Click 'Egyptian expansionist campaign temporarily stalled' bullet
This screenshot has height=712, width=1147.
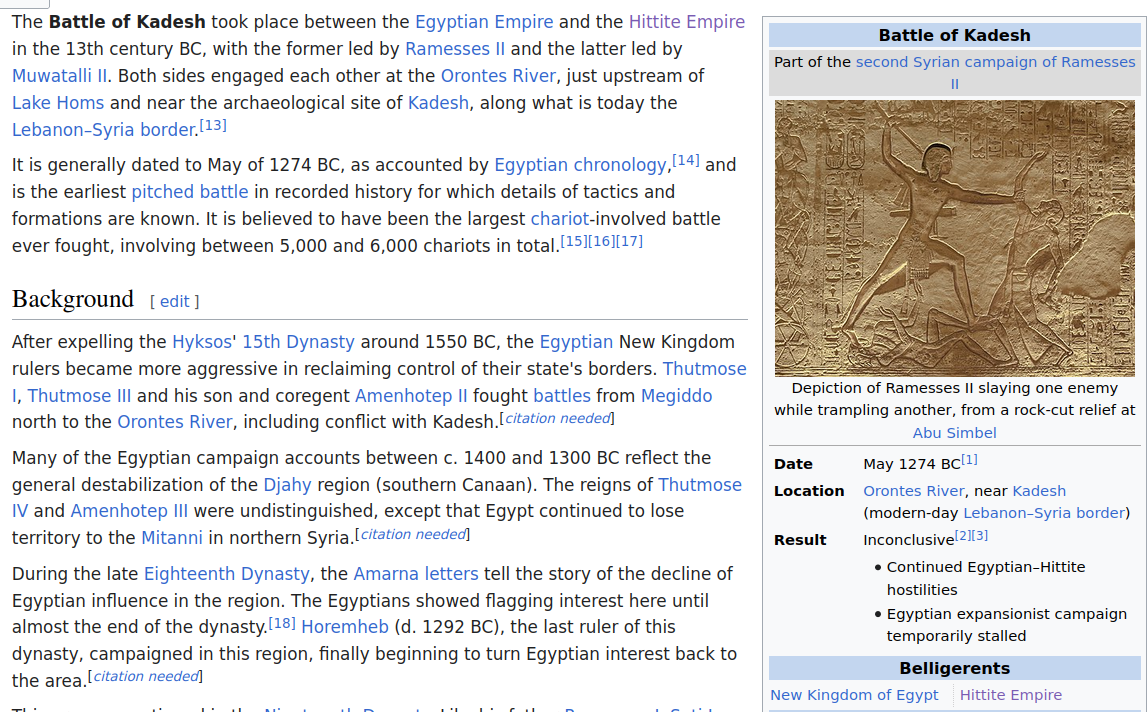click(1007, 626)
